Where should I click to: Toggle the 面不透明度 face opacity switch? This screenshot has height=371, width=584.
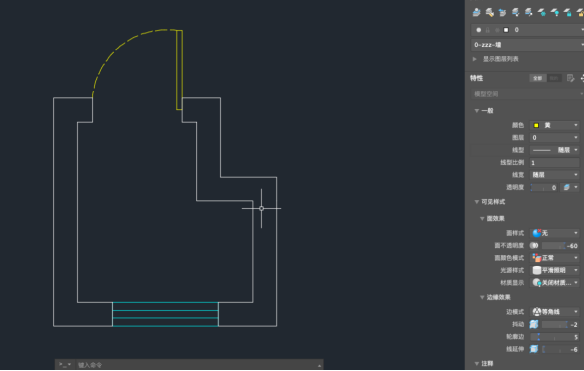(534, 245)
